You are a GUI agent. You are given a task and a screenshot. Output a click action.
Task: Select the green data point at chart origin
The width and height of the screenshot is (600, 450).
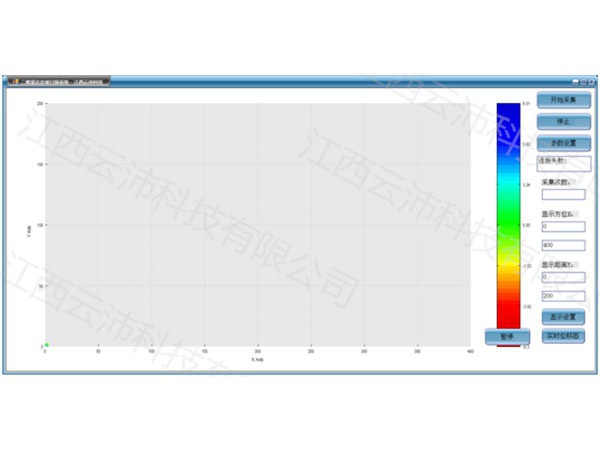tap(47, 345)
